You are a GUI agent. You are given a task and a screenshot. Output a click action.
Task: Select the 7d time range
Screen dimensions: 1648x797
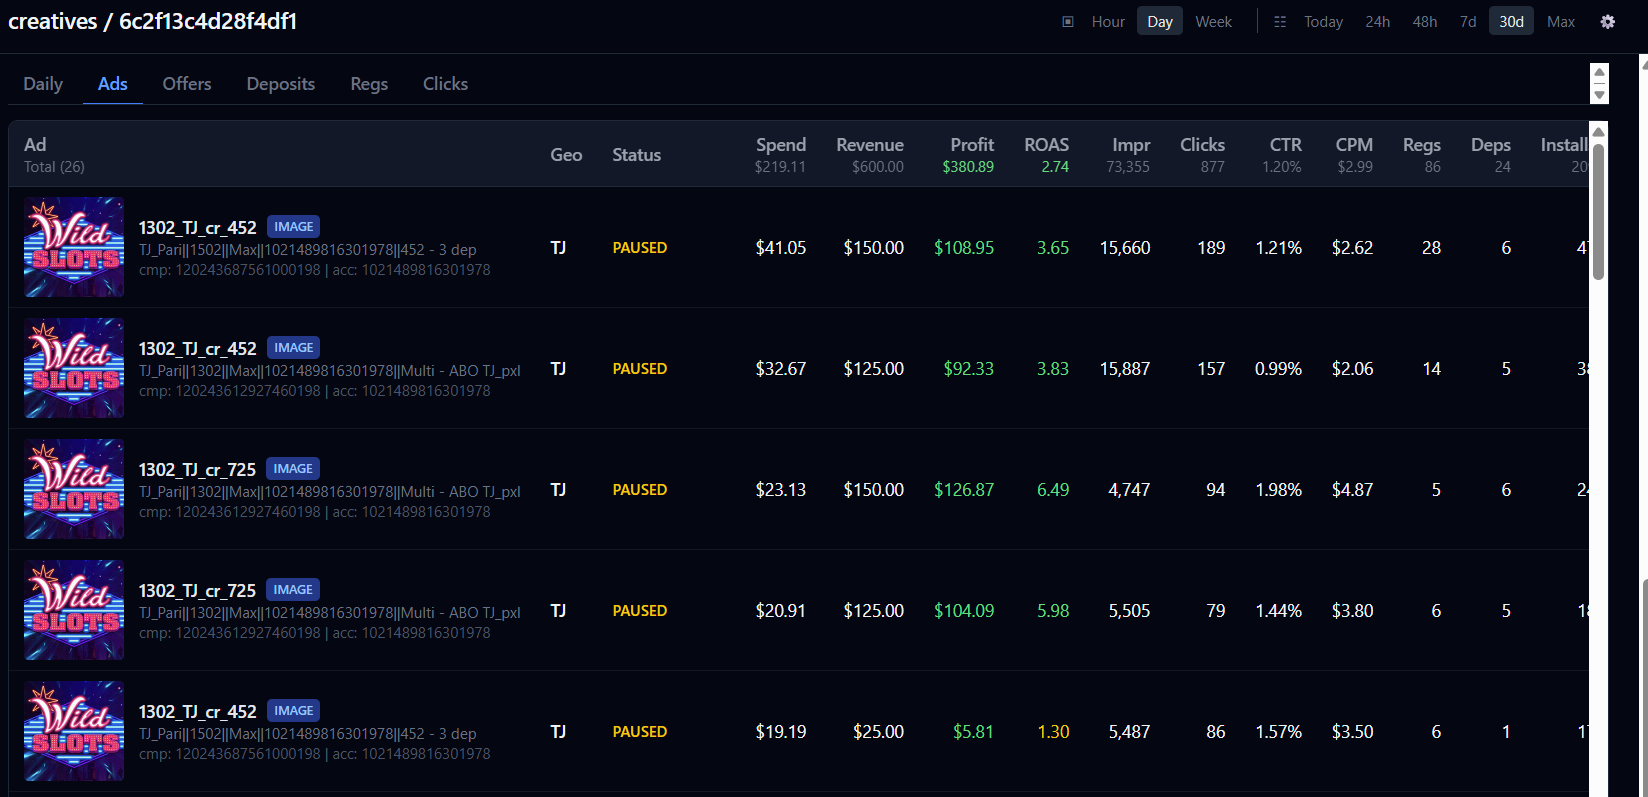(x=1467, y=22)
